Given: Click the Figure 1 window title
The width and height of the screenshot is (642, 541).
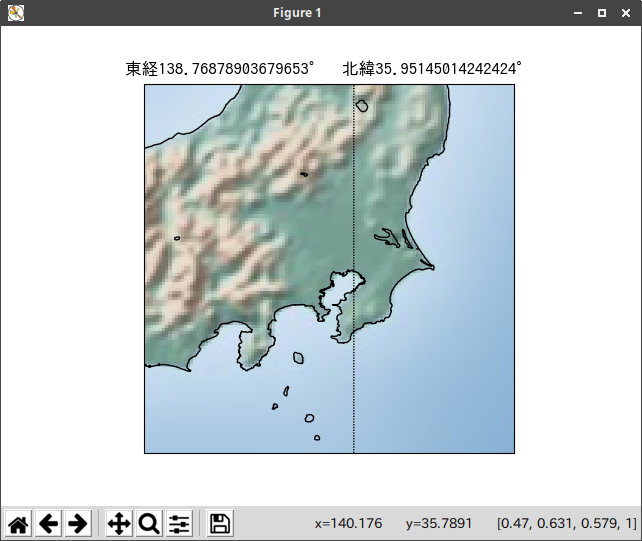Looking at the screenshot, I should pos(297,13).
